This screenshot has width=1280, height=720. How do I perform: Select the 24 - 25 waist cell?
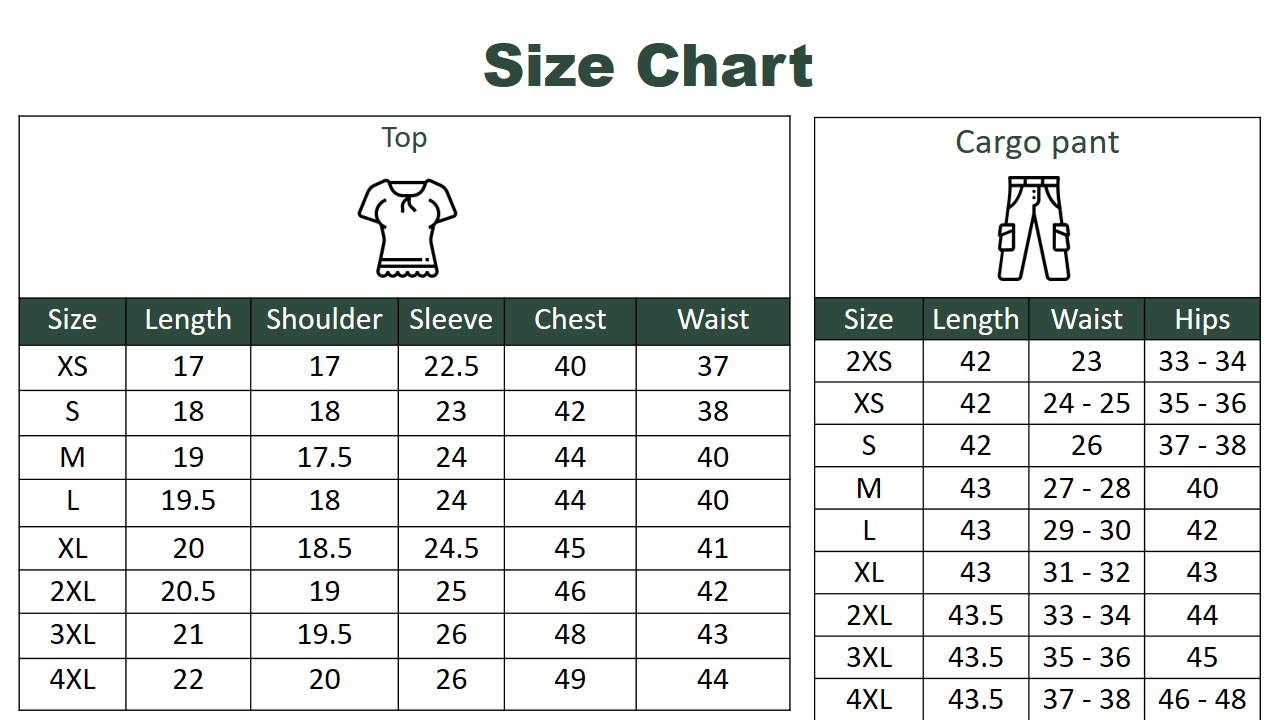1087,403
